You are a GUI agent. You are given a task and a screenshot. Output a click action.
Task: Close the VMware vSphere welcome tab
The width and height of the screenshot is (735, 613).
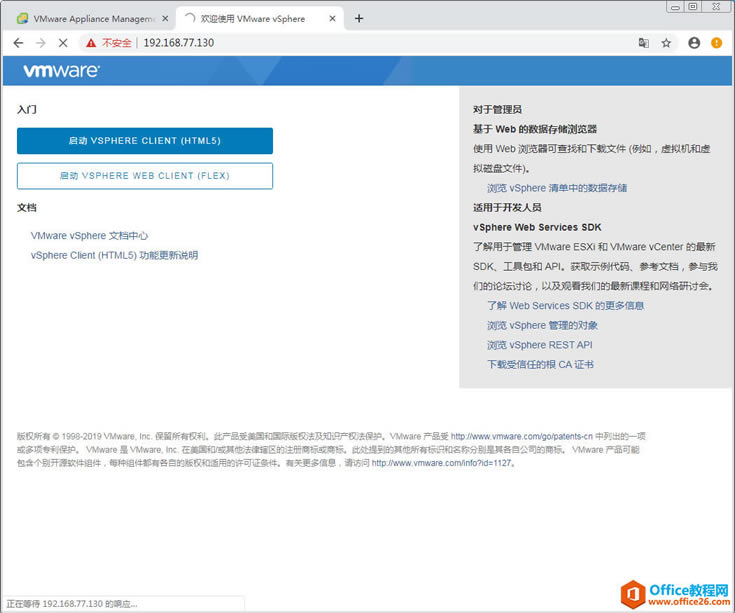pos(332,19)
